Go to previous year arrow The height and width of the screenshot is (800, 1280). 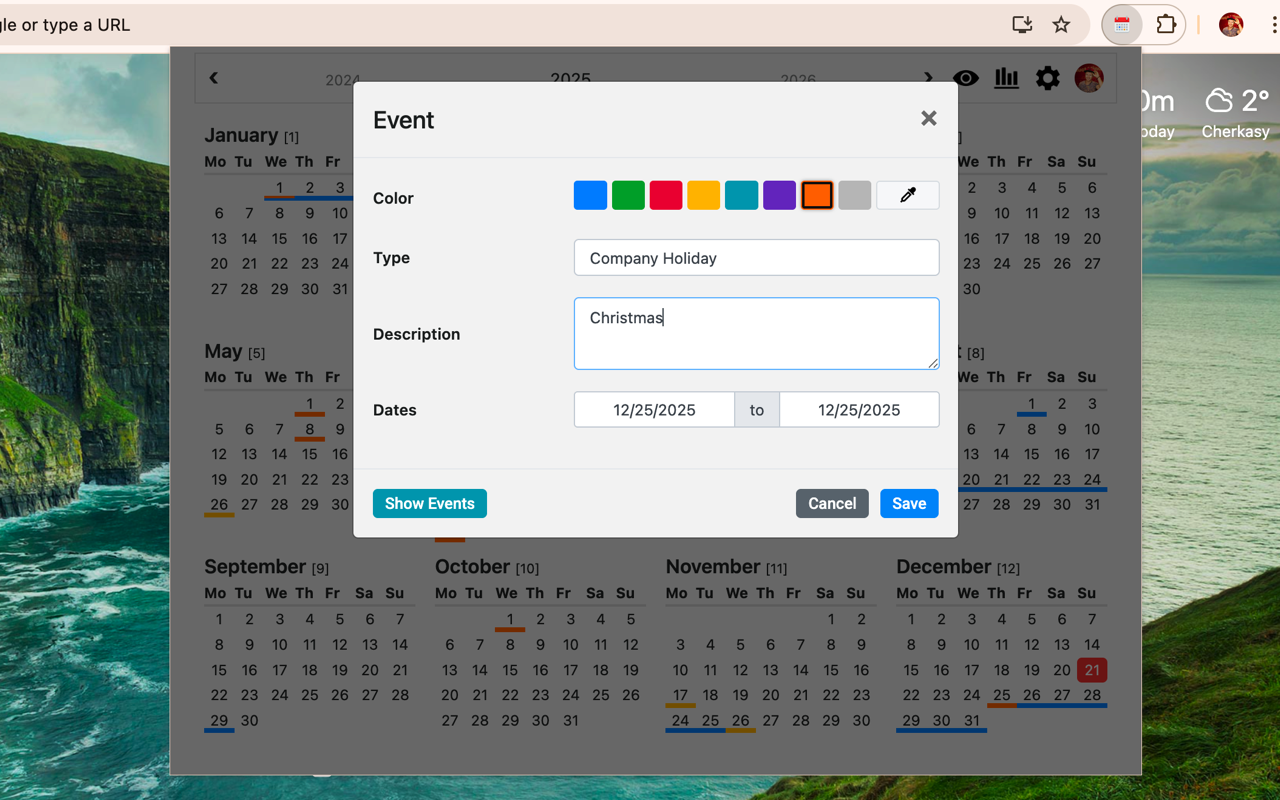coord(214,78)
